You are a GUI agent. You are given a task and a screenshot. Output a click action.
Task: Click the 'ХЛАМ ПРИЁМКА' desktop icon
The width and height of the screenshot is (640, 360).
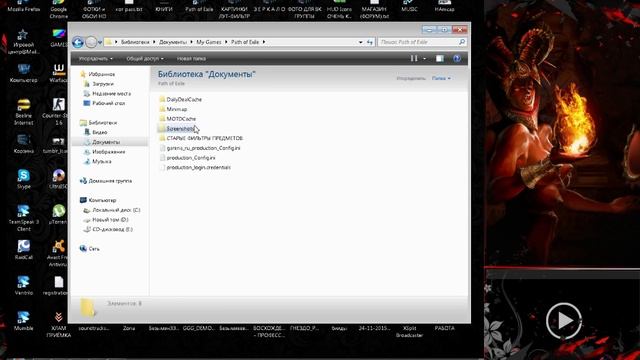coord(58,324)
